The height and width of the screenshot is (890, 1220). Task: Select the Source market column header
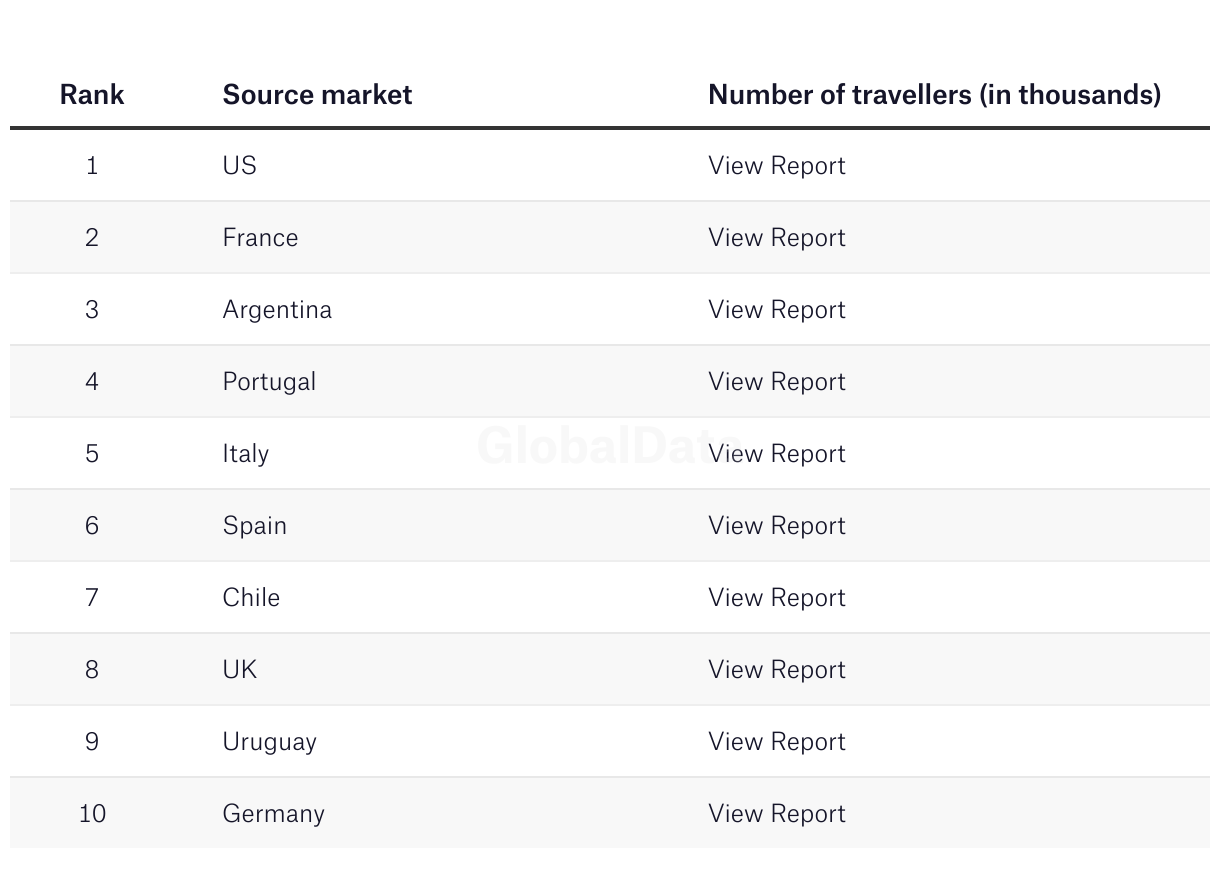coord(317,94)
